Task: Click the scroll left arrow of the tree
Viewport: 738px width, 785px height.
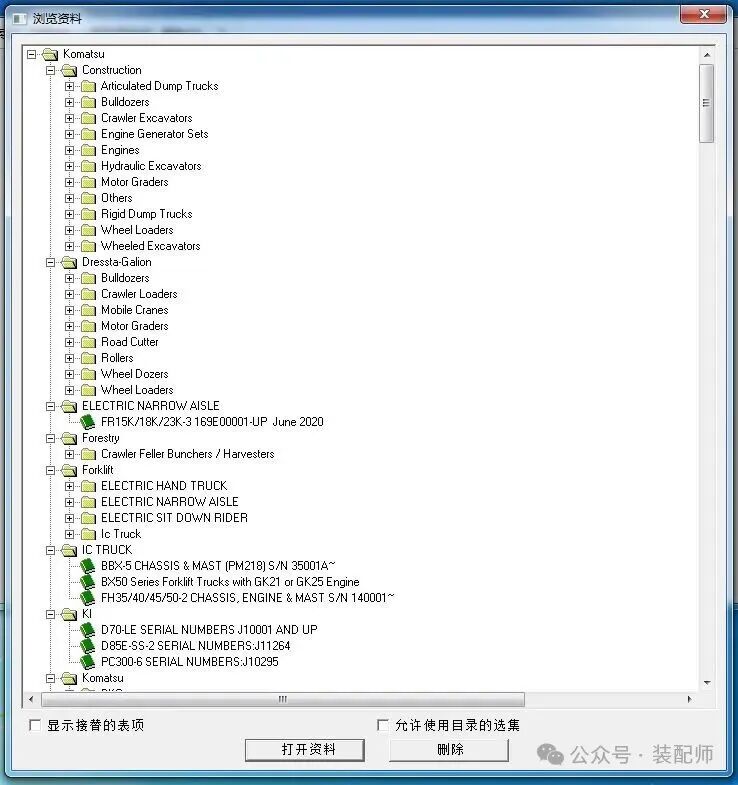Action: click(31, 699)
